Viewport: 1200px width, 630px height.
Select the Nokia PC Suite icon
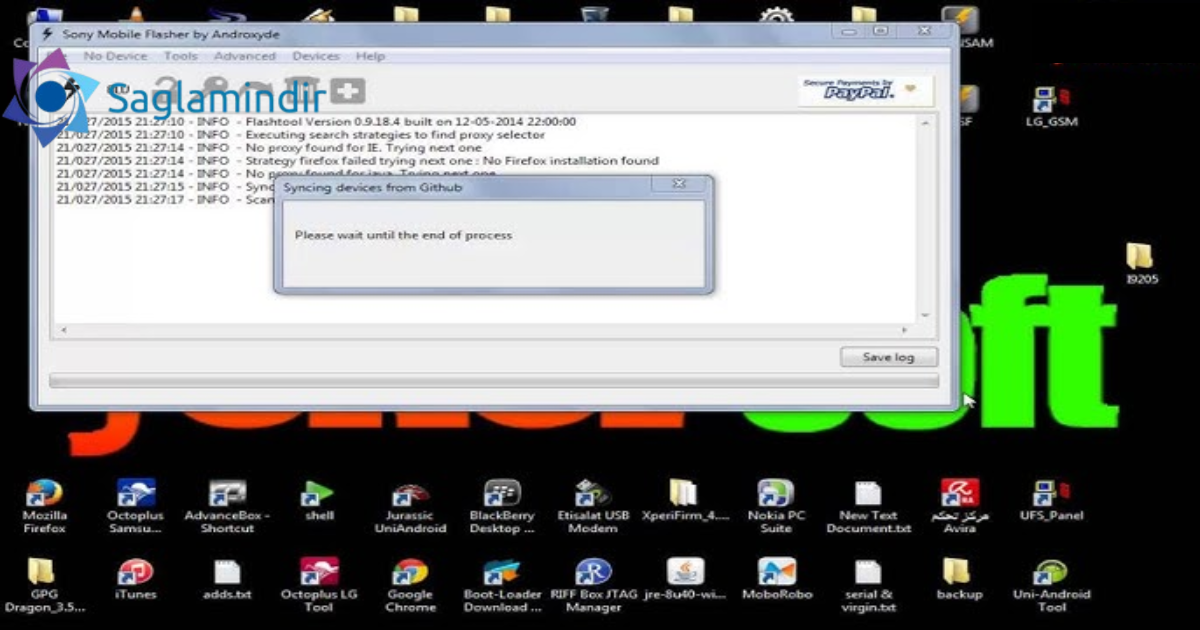(x=776, y=506)
